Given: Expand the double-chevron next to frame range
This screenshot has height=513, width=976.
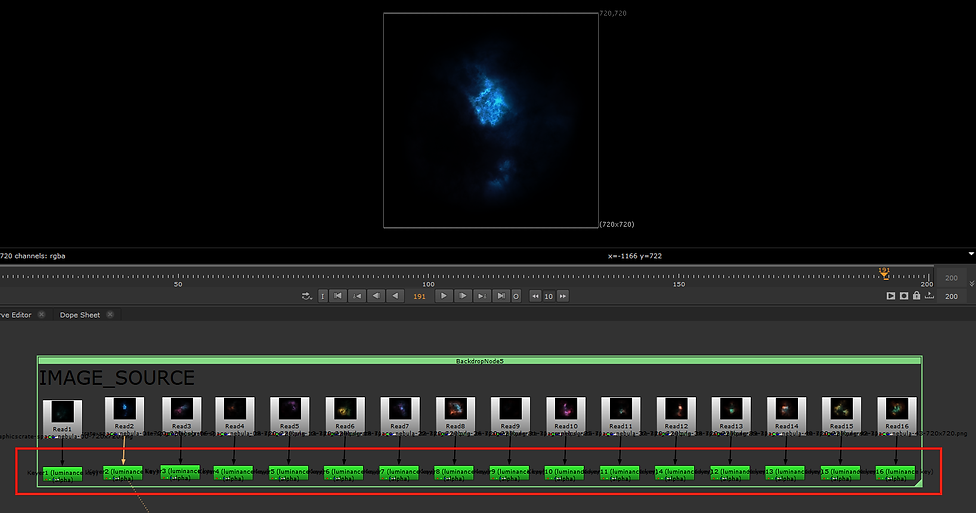Looking at the screenshot, I should (972, 283).
